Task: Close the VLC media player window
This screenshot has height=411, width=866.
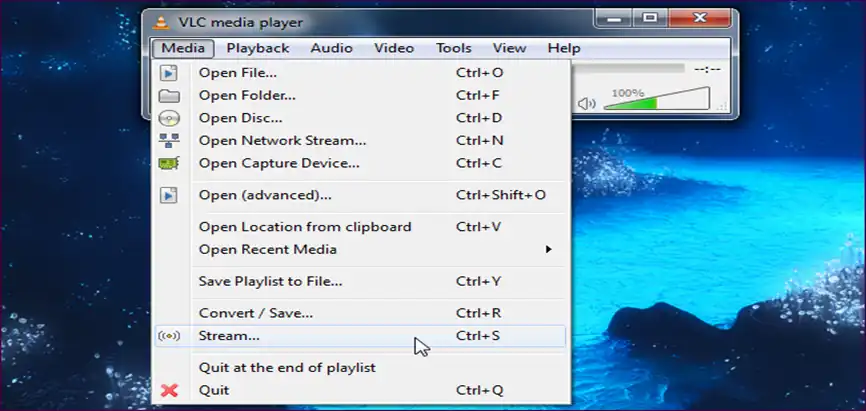Action: [x=700, y=18]
